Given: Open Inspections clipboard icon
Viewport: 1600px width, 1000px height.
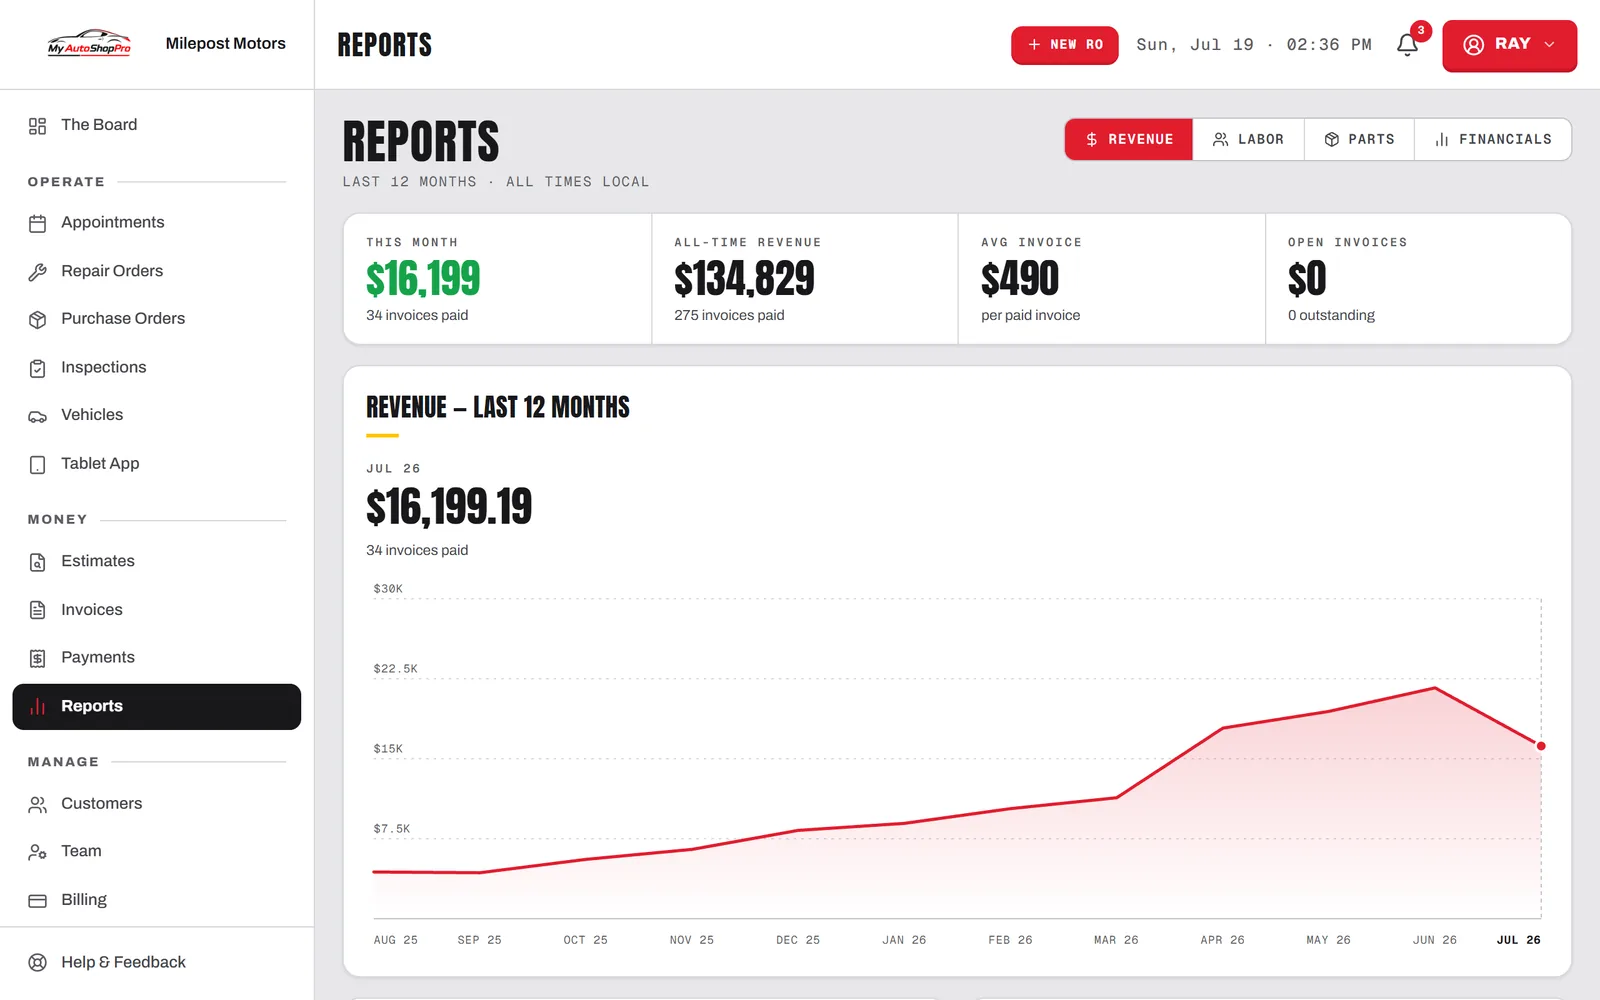Looking at the screenshot, I should [37, 368].
